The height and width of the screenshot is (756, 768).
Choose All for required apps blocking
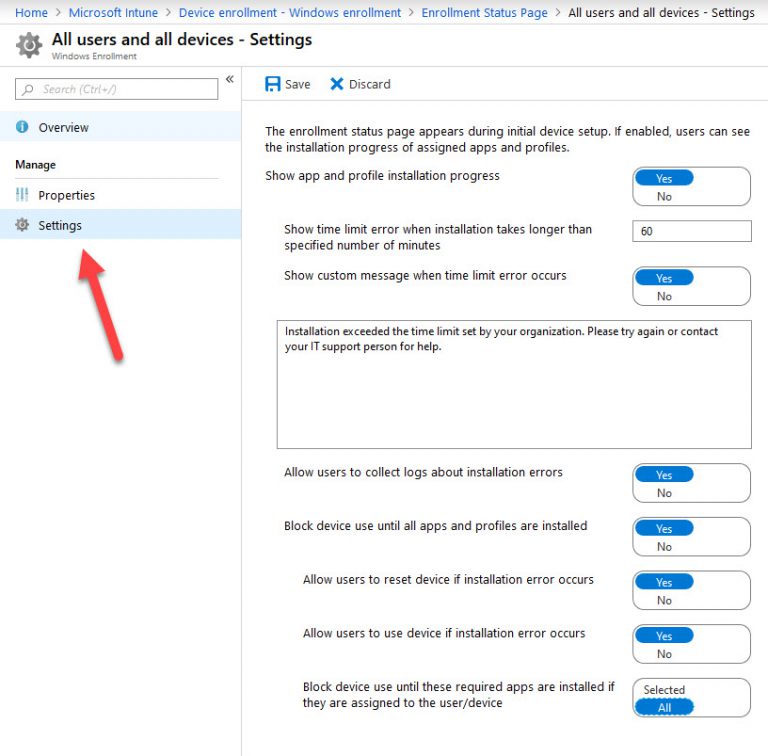pyautogui.click(x=664, y=708)
